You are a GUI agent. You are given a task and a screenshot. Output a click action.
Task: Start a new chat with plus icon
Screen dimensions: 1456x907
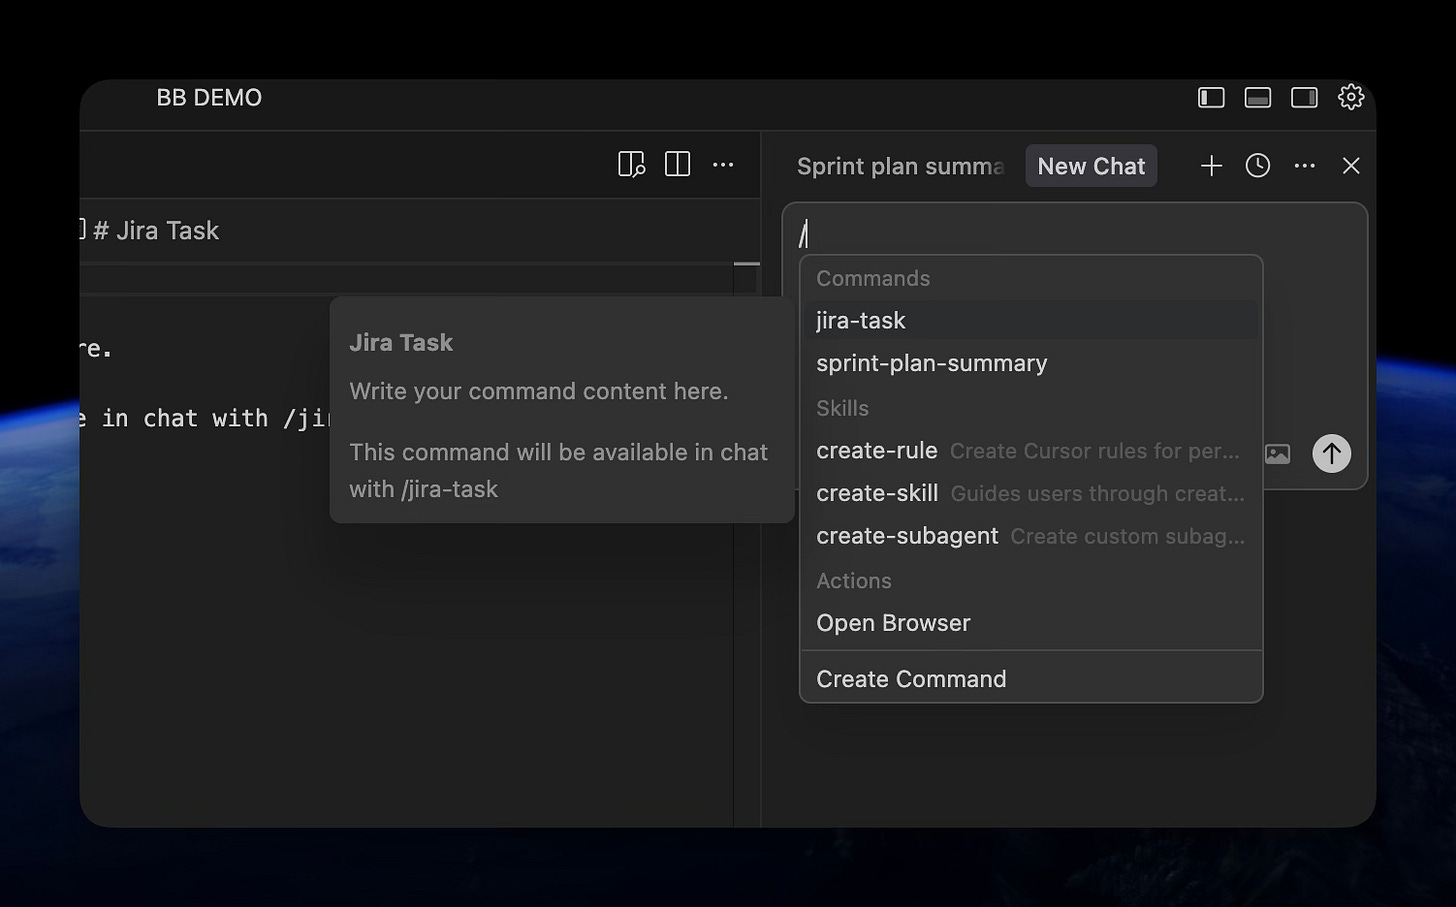pos(1211,165)
